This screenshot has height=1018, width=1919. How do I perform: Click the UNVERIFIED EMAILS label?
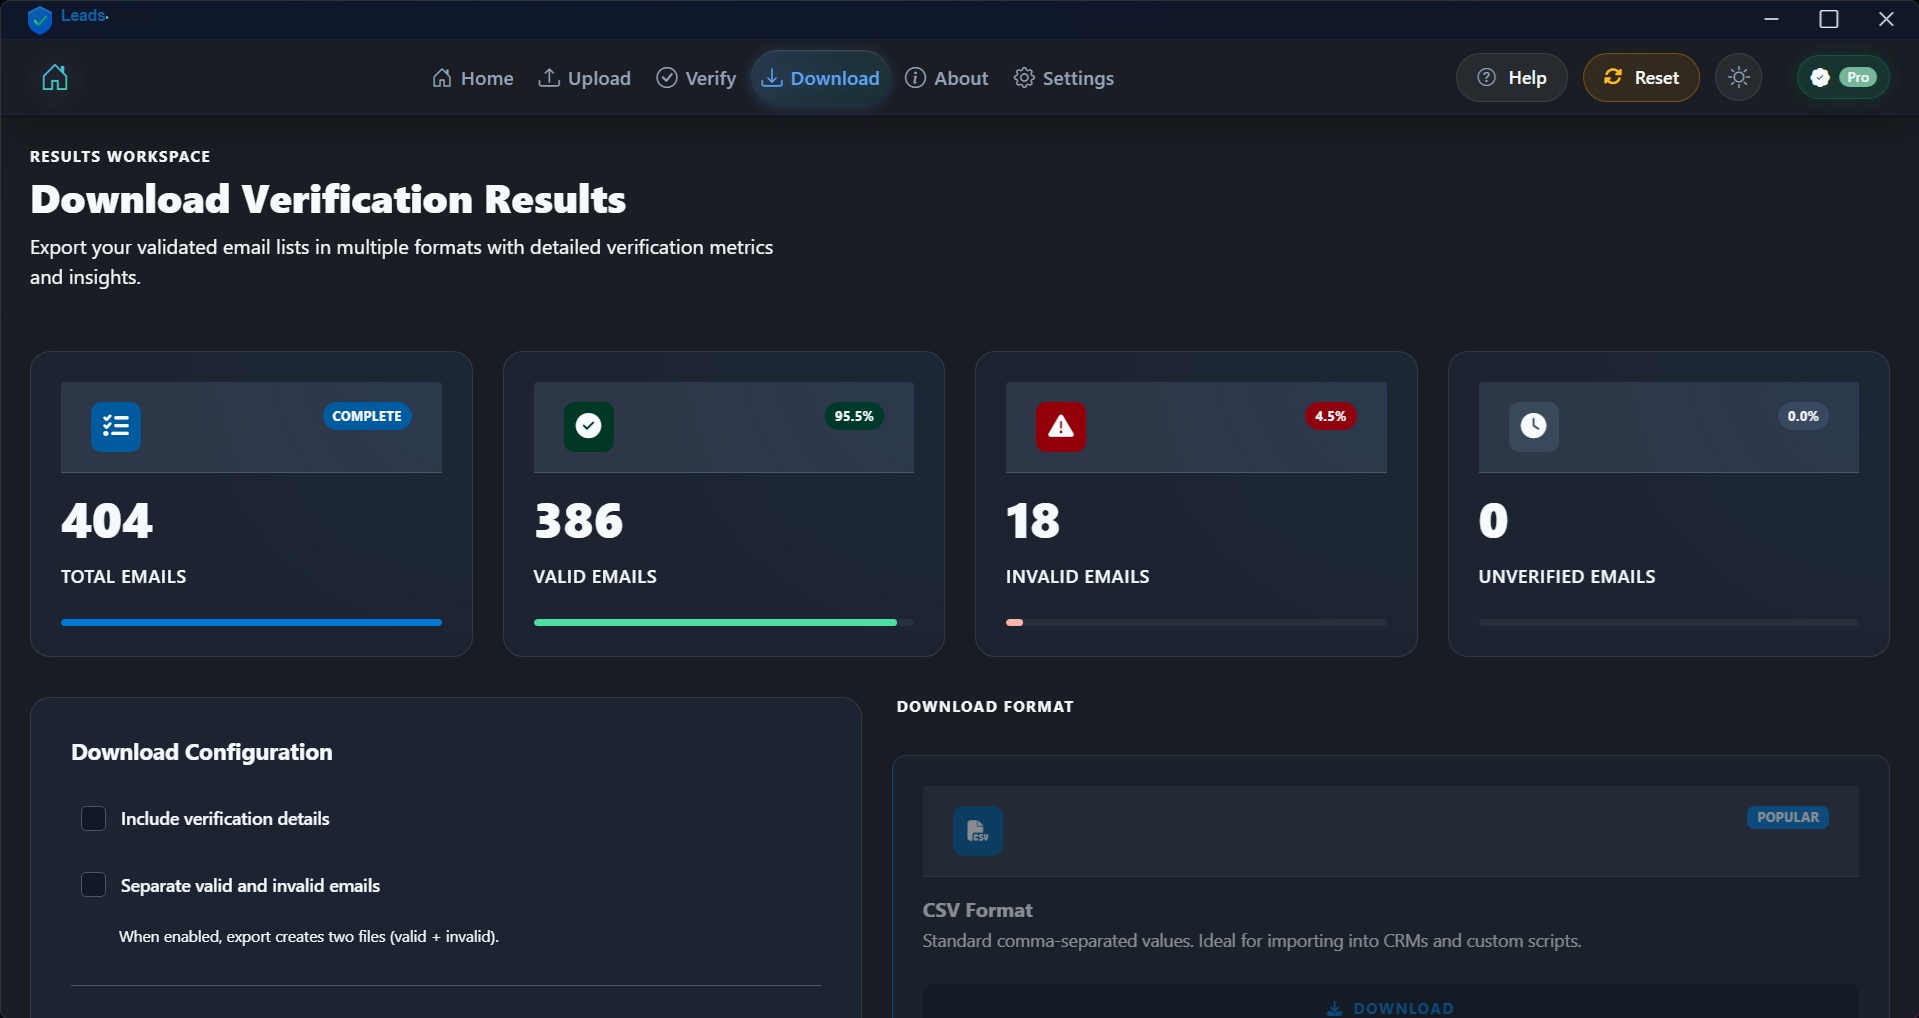pyautogui.click(x=1567, y=577)
